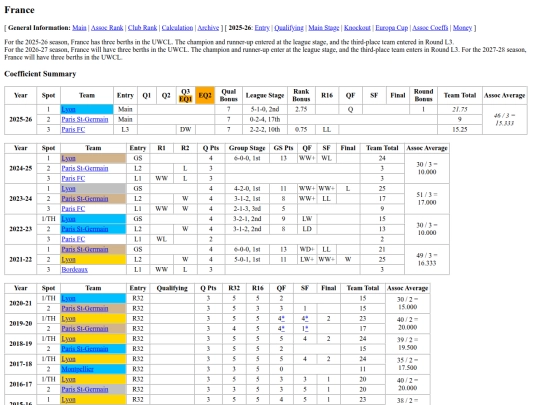Open Paris St-Germain link in 2025-26 rows

coord(85,120)
